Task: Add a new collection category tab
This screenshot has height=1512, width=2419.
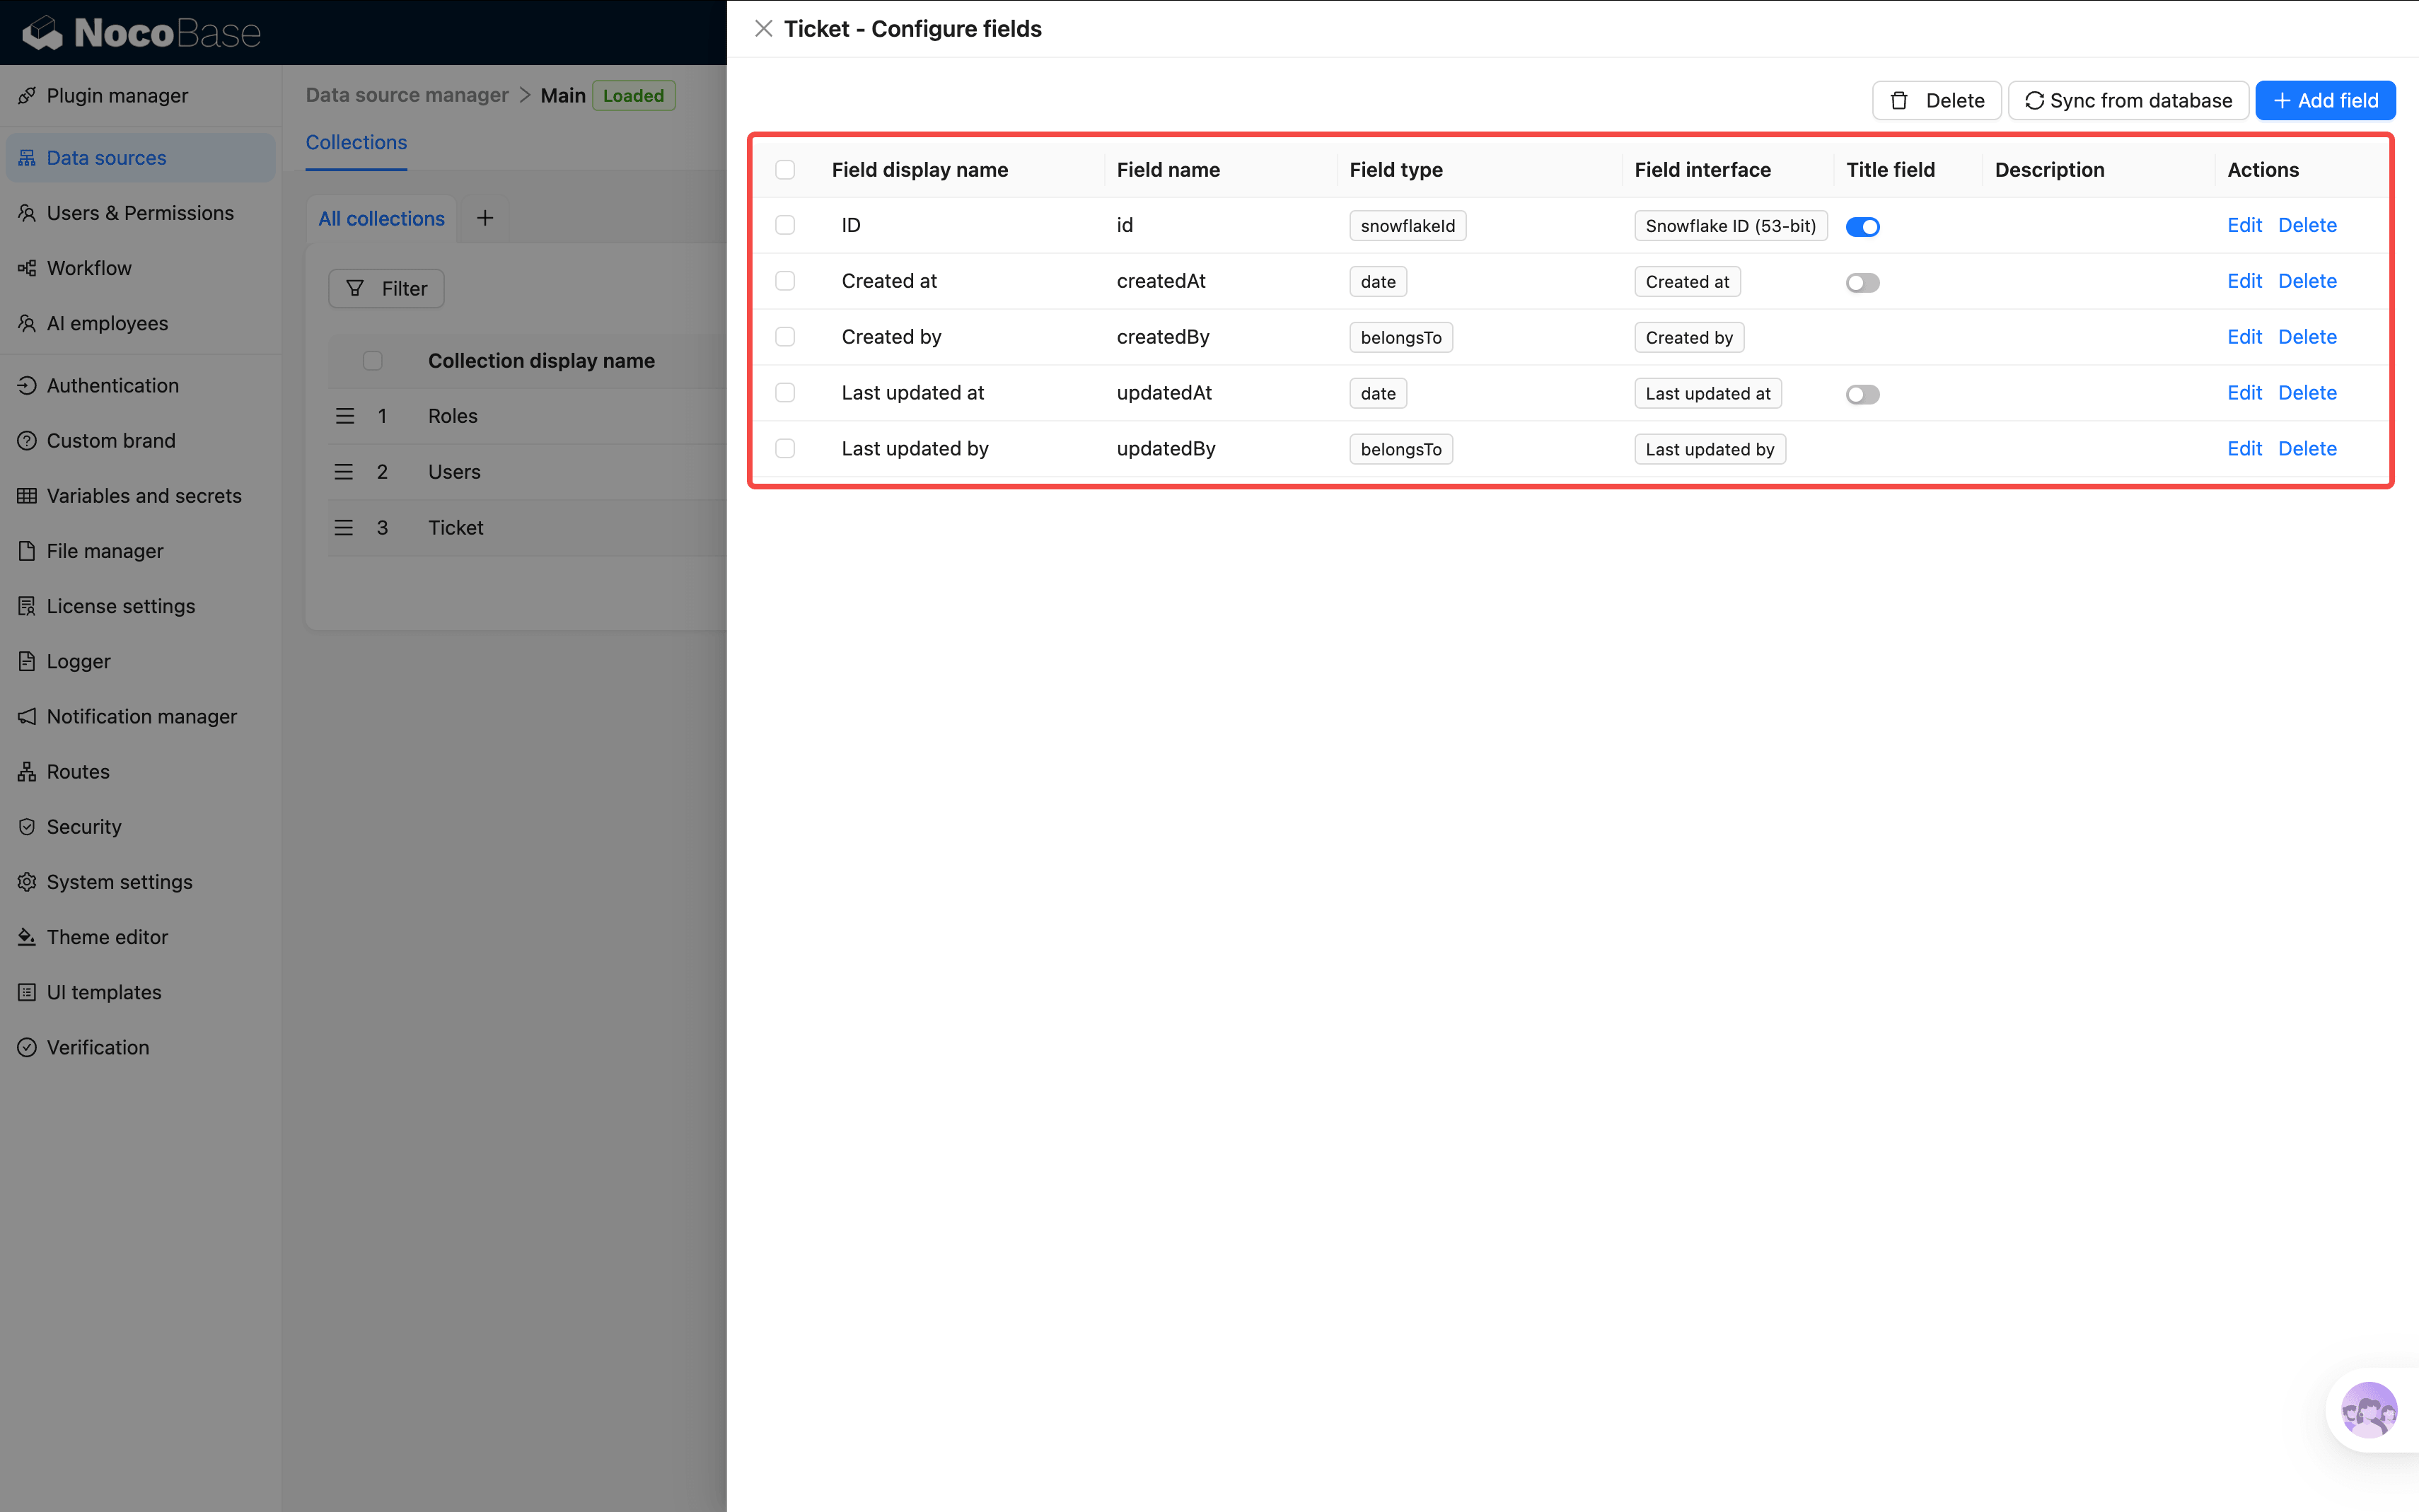Action: coord(485,218)
